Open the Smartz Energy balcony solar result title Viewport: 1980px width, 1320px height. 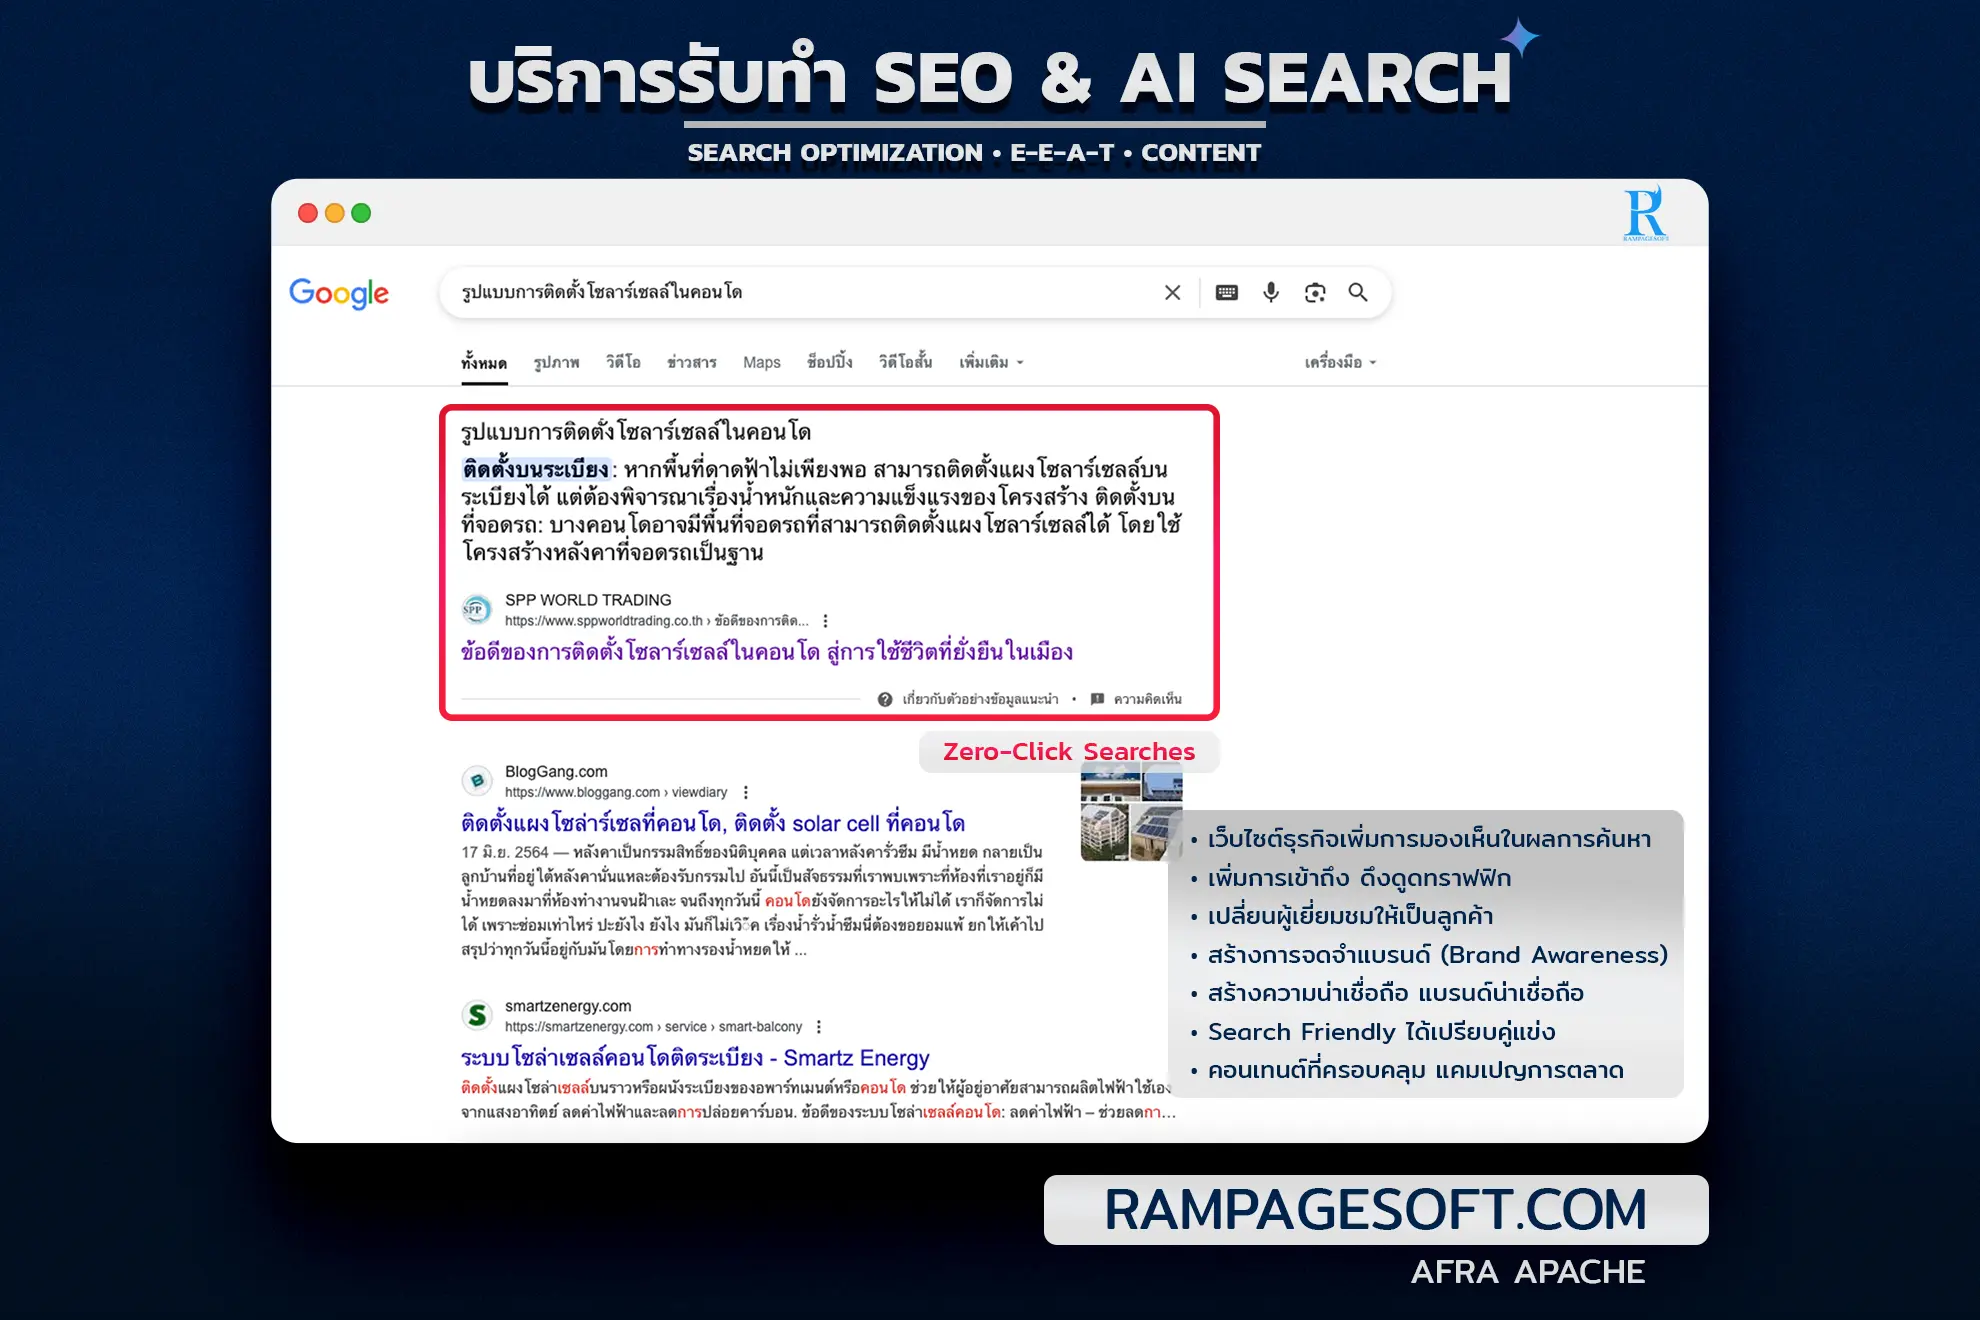695,1058
